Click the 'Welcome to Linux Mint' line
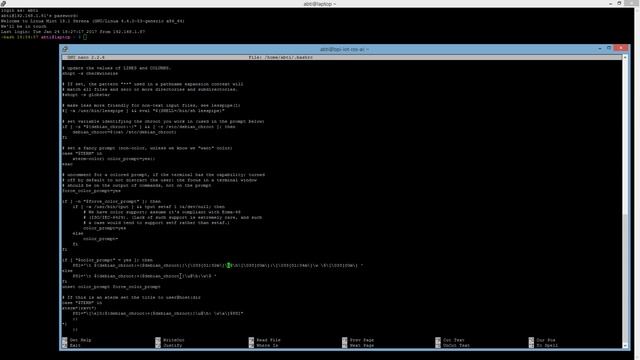Image resolution: width=640 pixels, height=360 pixels. pos(93,21)
